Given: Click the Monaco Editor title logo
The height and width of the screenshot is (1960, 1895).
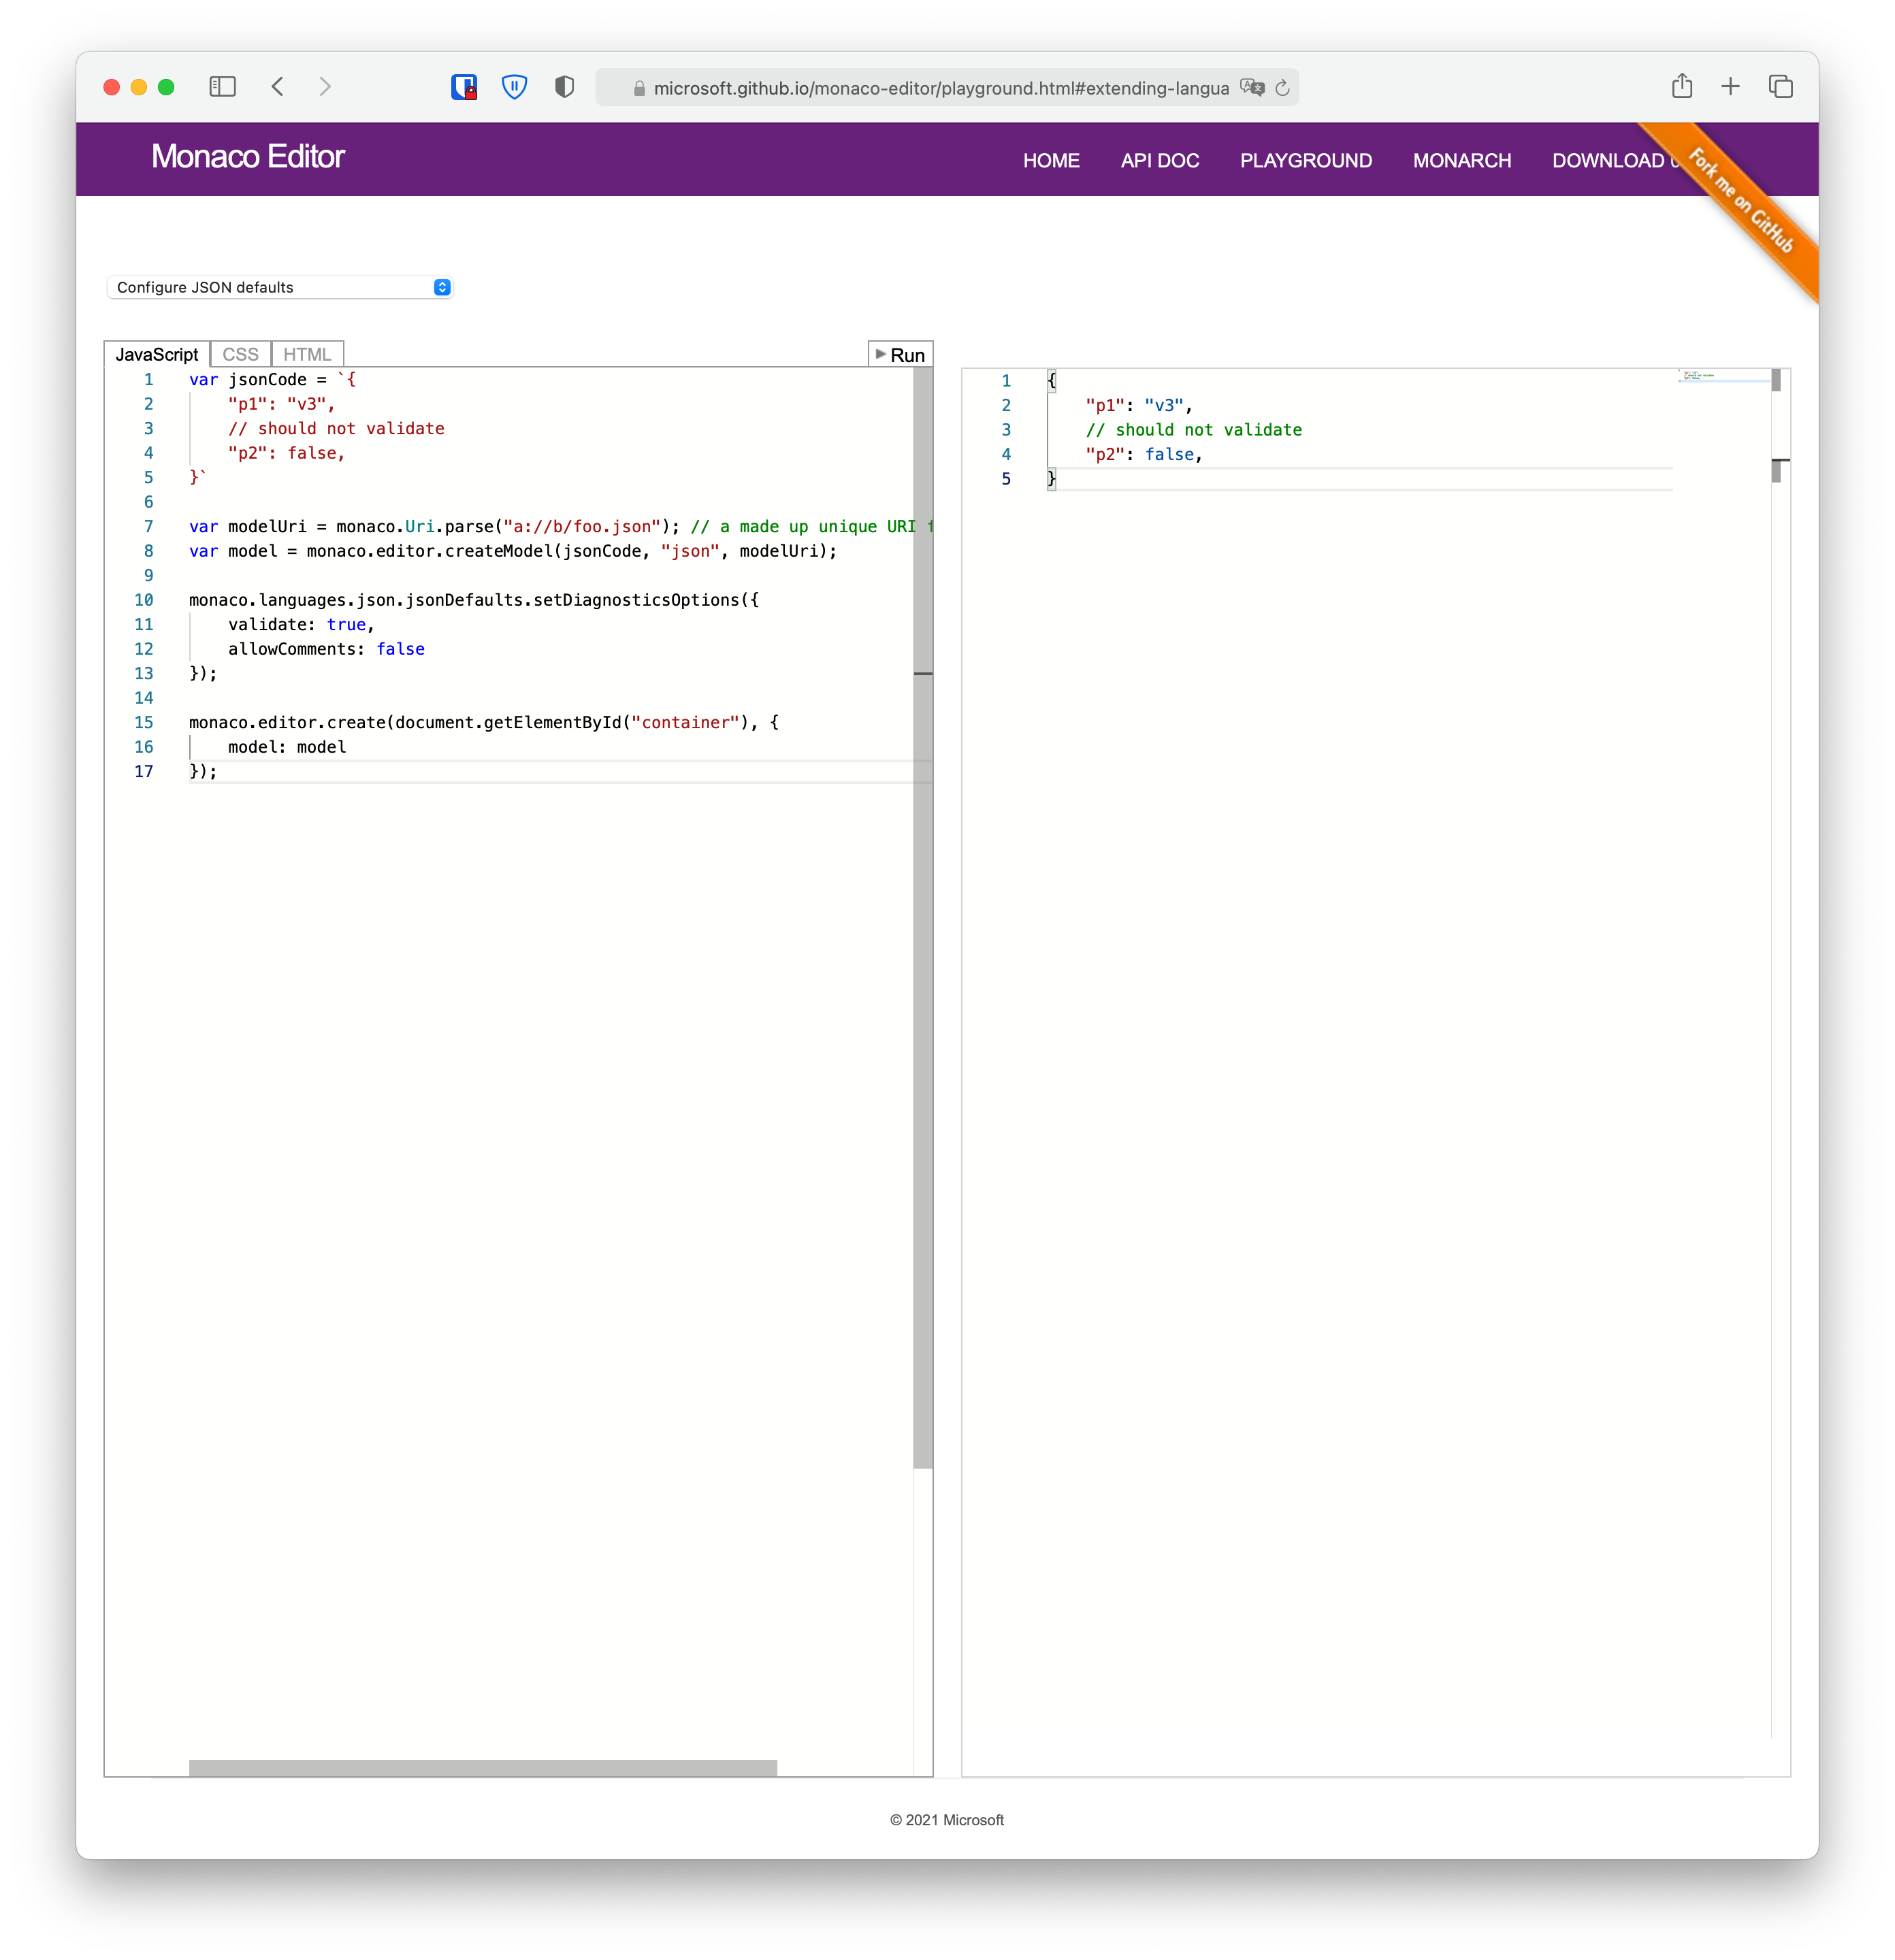Looking at the screenshot, I should point(248,157).
